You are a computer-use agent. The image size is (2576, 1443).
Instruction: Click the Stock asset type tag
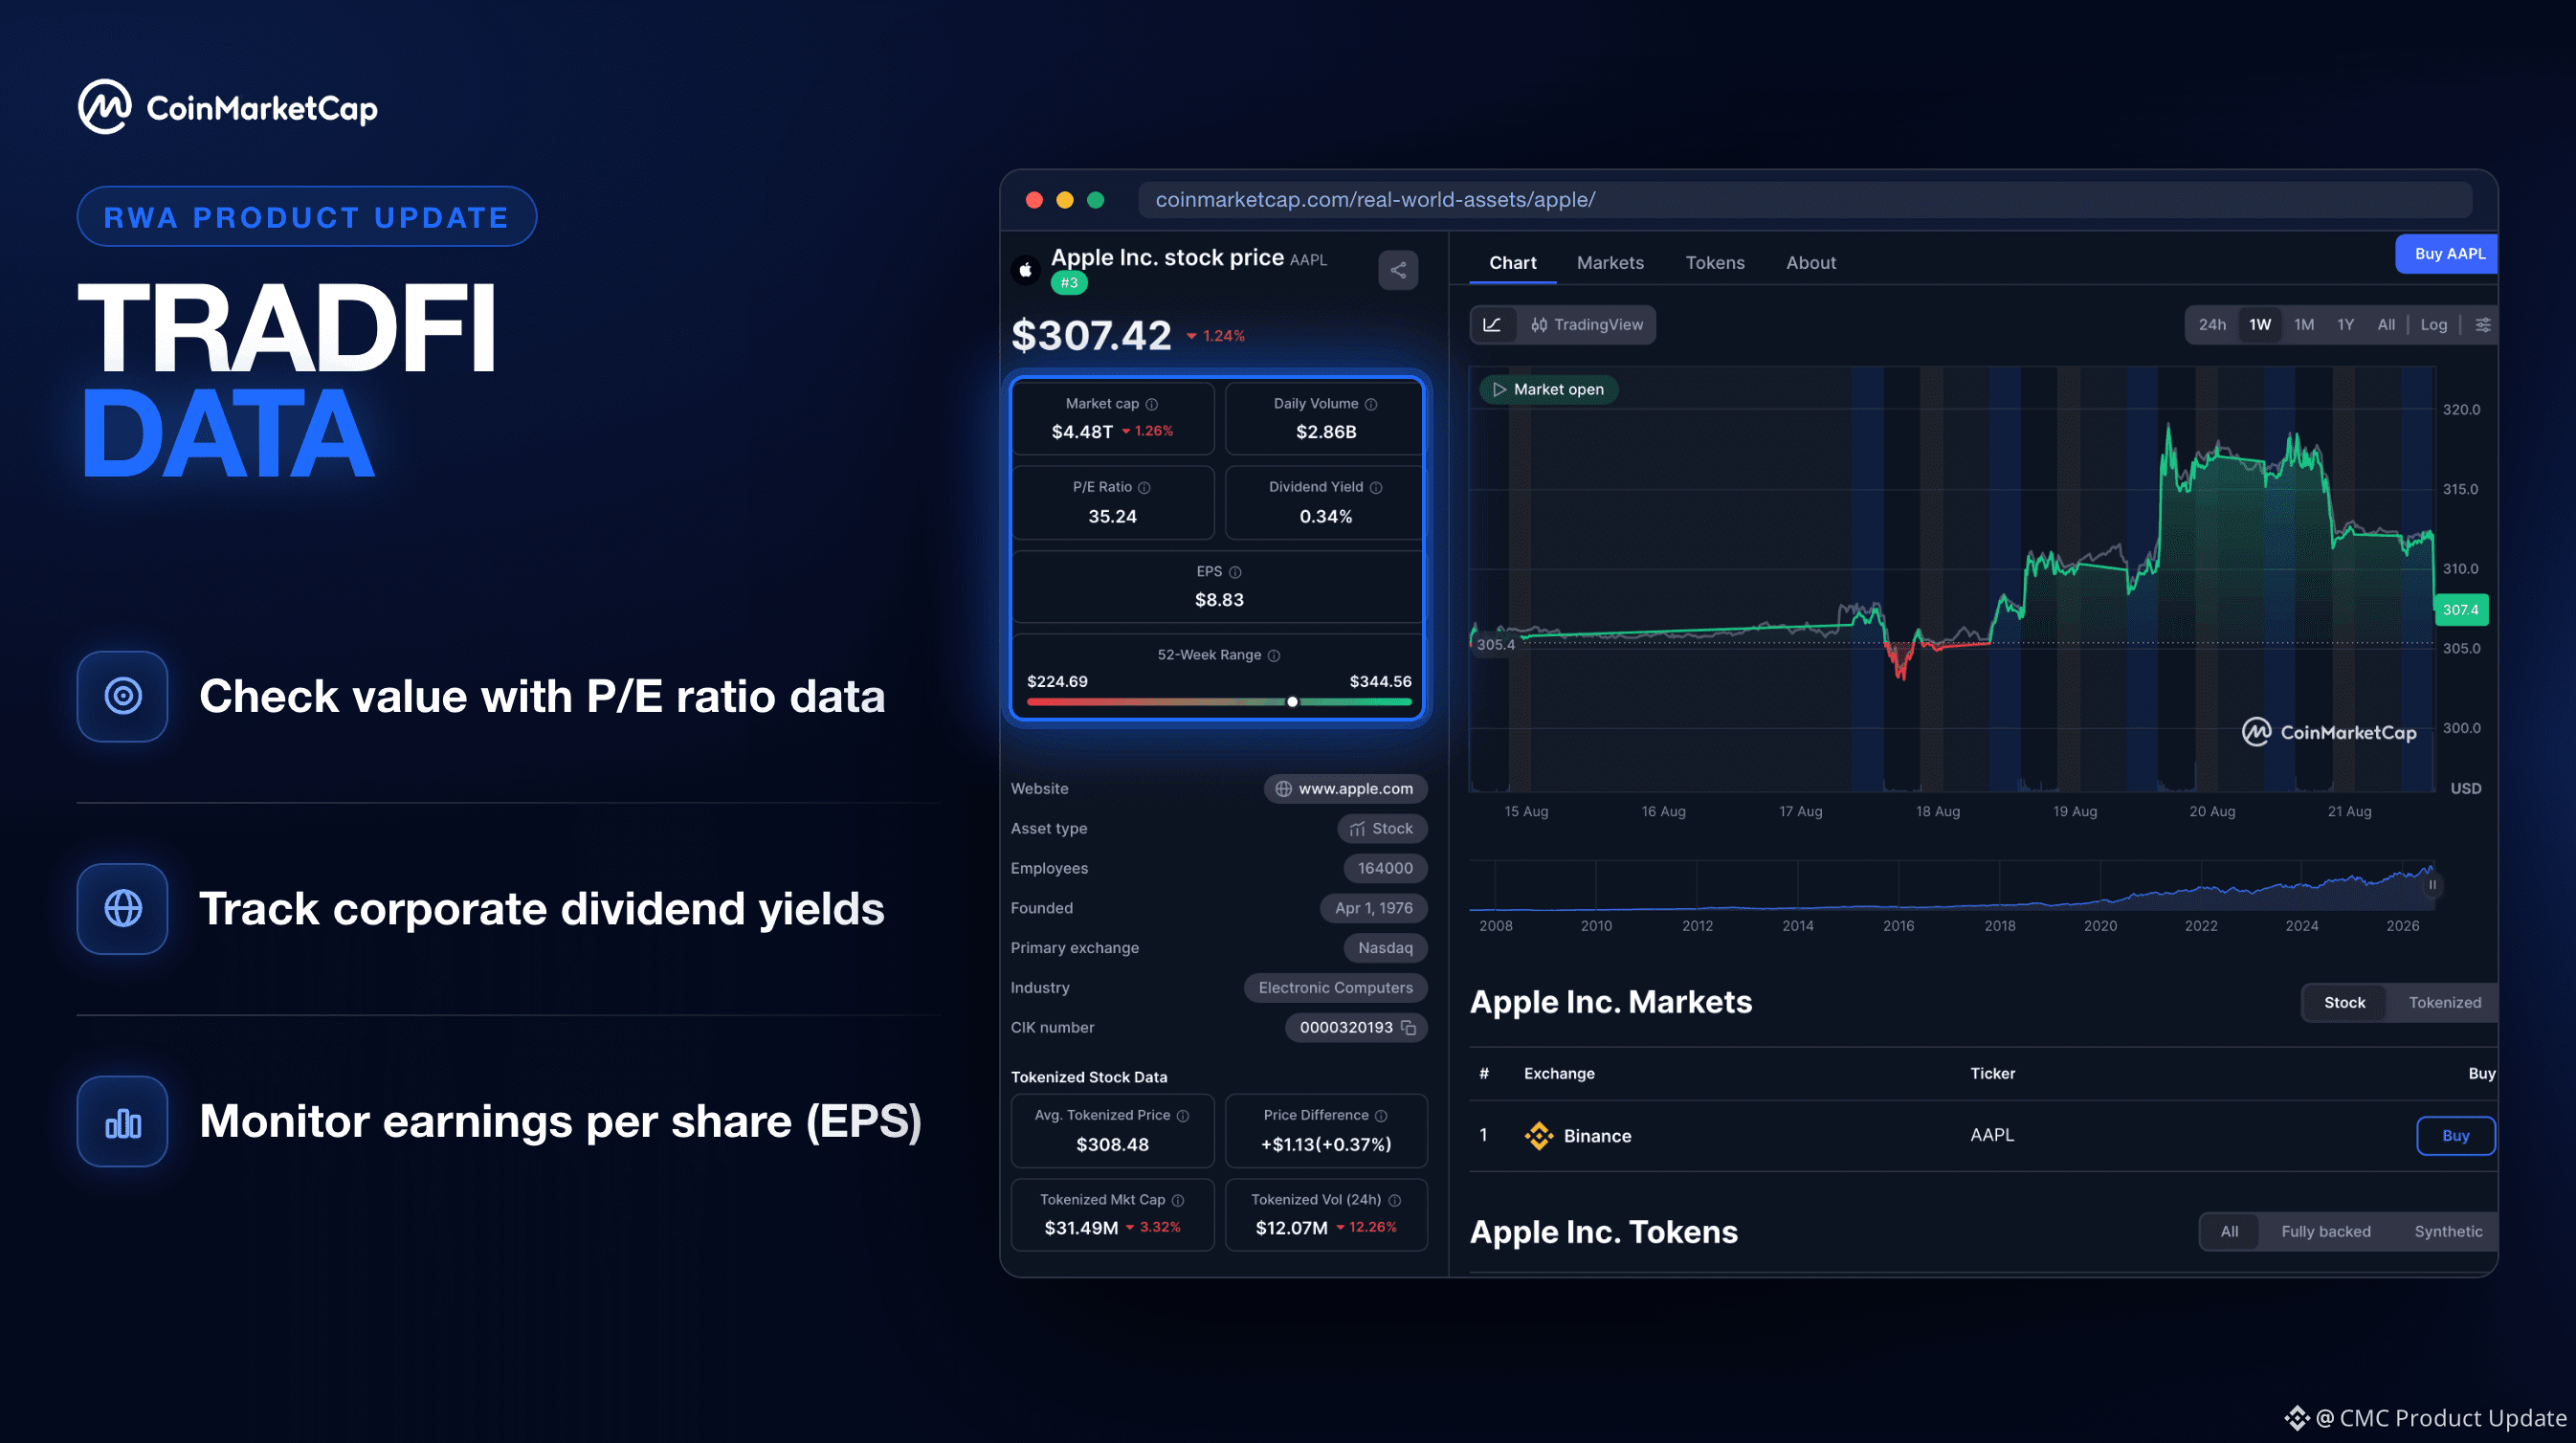[x=1381, y=829]
